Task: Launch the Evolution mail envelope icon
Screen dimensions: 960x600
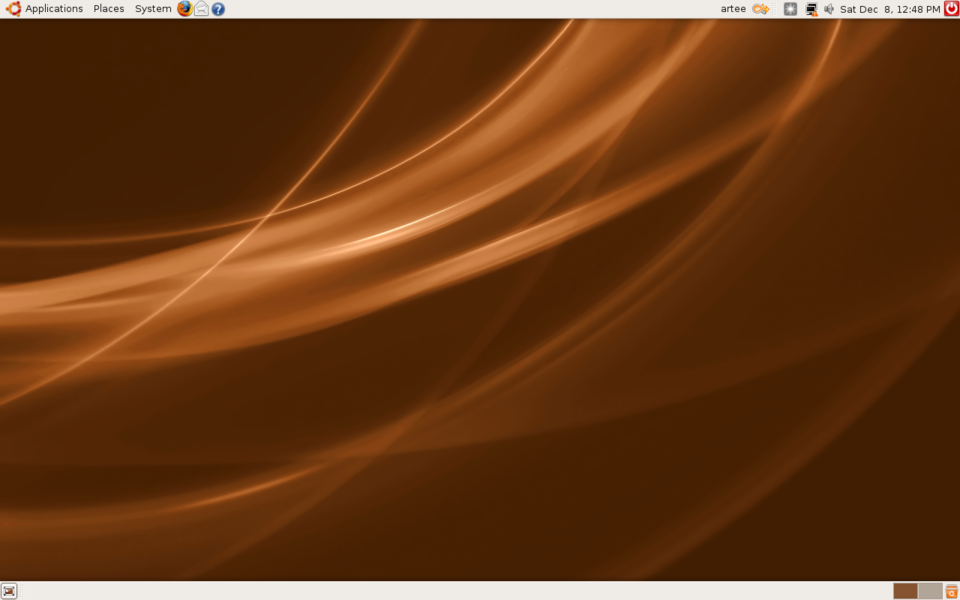Action: coord(201,9)
